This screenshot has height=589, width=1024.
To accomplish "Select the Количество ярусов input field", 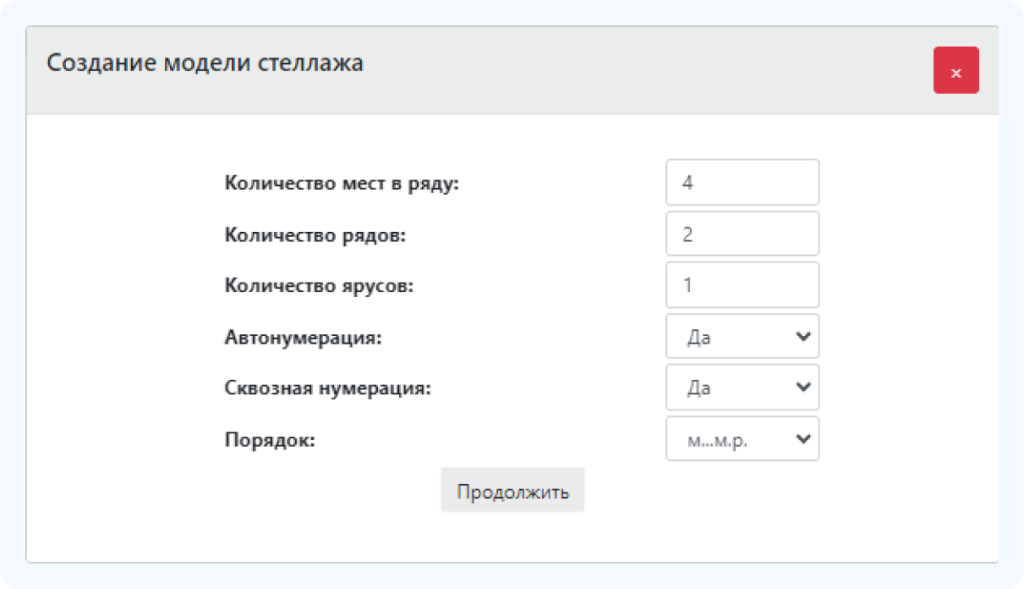I will (743, 285).
